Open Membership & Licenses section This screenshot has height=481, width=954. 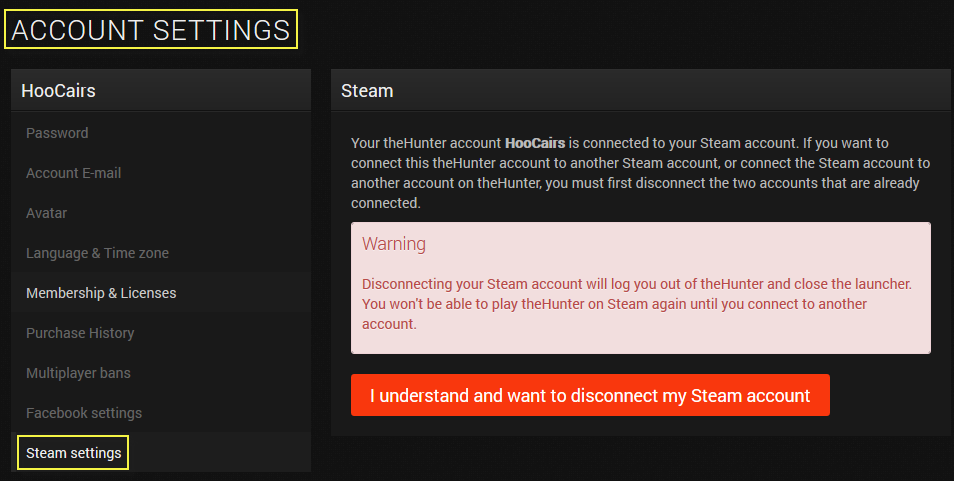click(x=101, y=293)
